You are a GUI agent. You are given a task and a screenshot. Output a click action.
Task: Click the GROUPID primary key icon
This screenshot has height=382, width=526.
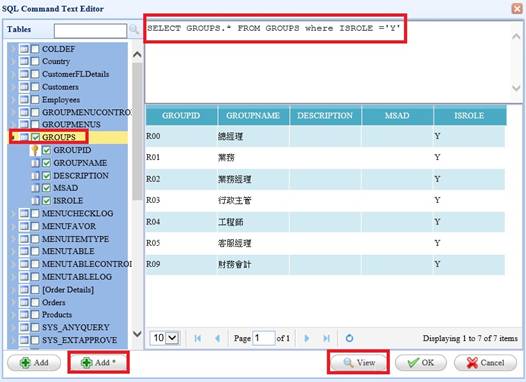coord(35,150)
